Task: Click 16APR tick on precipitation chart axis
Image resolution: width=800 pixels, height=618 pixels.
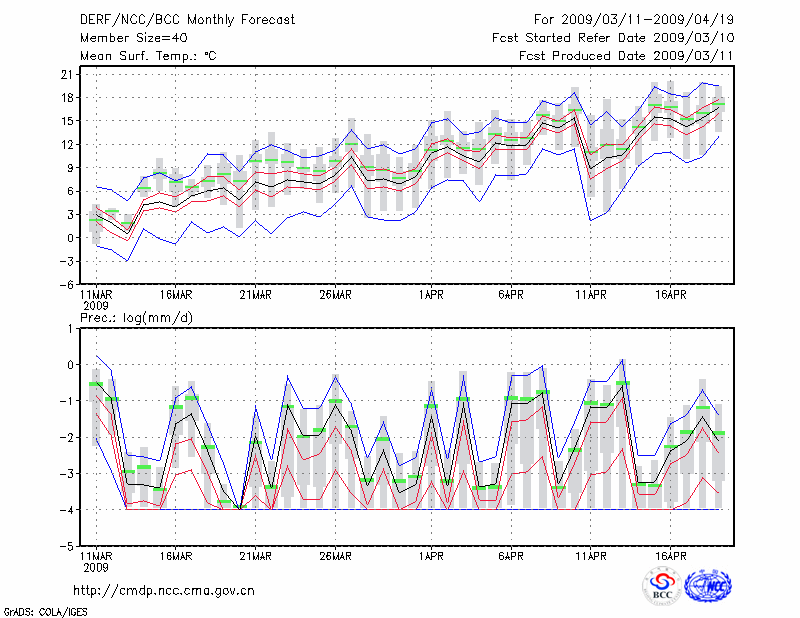Action: (670, 556)
